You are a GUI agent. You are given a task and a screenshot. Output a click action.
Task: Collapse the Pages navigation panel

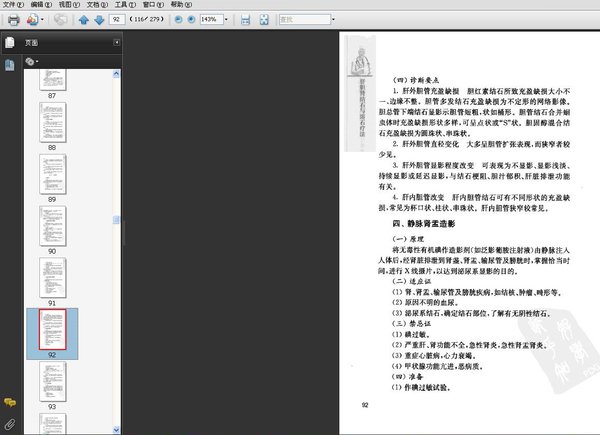(116, 43)
